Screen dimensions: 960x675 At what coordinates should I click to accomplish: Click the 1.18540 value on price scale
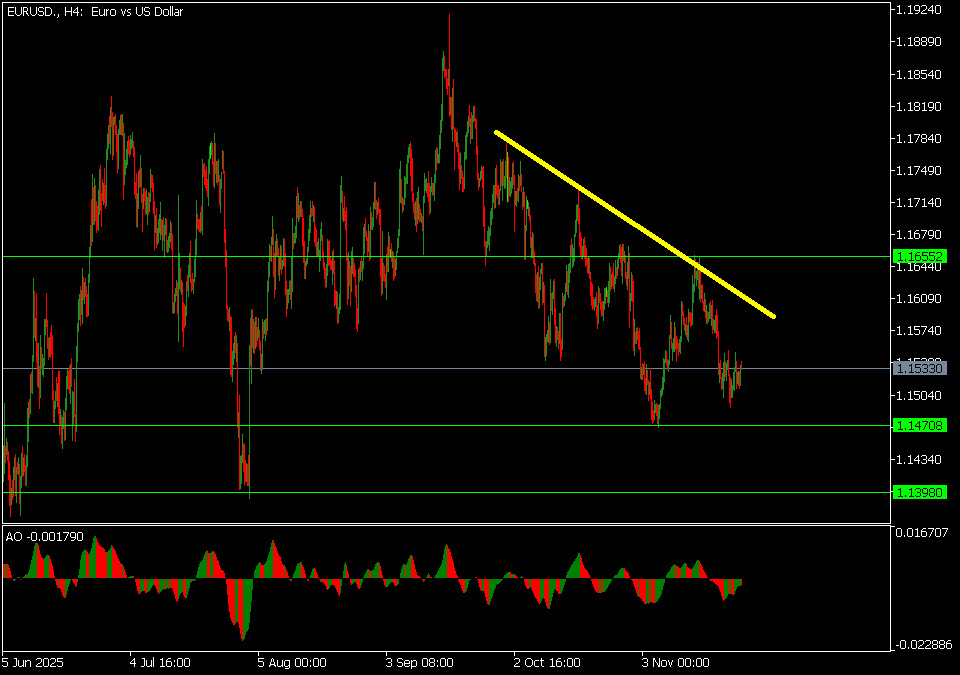919,75
